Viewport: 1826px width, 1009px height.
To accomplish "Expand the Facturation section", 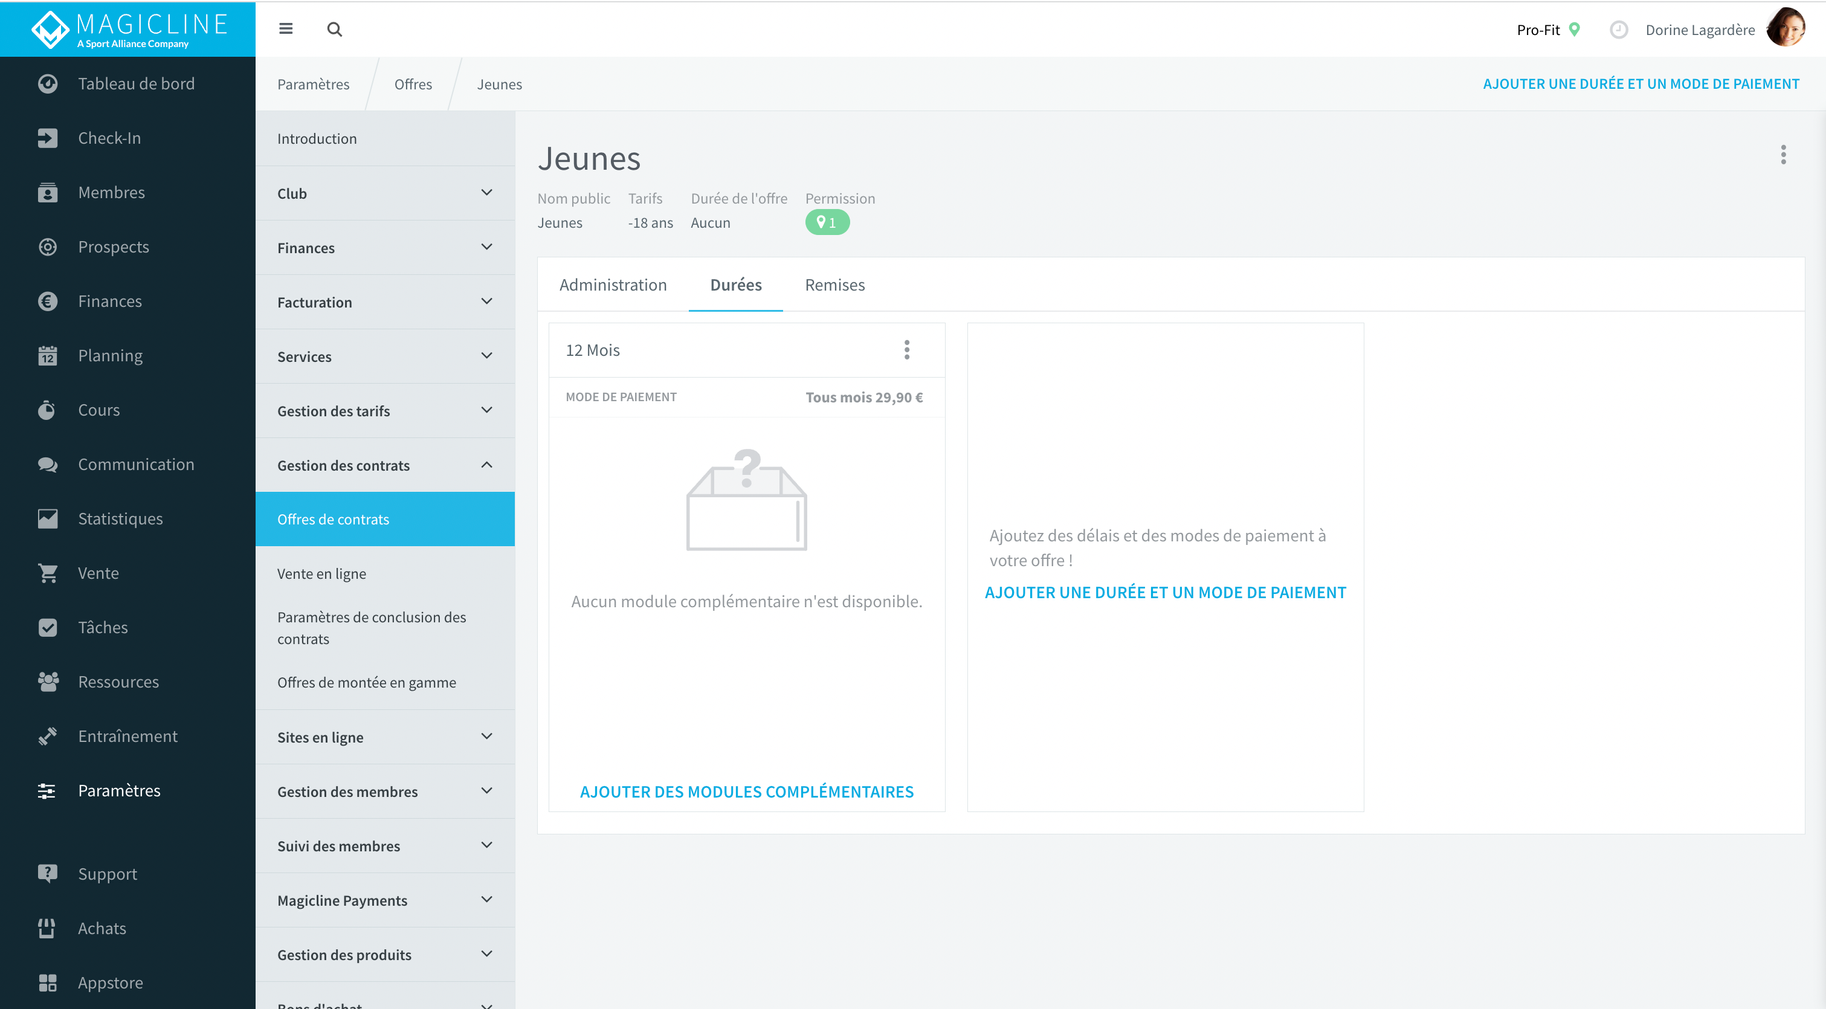I will pos(385,302).
